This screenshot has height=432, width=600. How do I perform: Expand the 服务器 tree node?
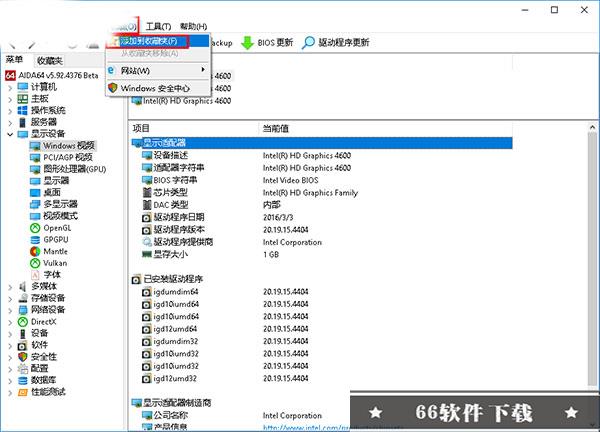[10, 123]
